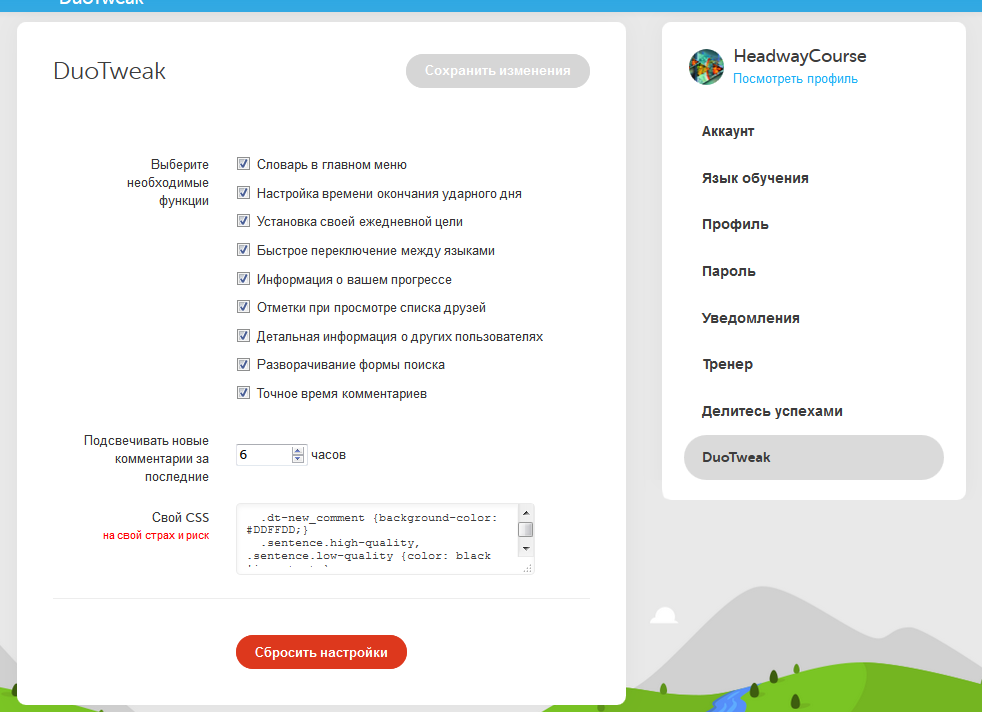This screenshot has width=982, height=712.
Task: Disable Быстрое переключение между языками checkbox
Action: point(244,250)
